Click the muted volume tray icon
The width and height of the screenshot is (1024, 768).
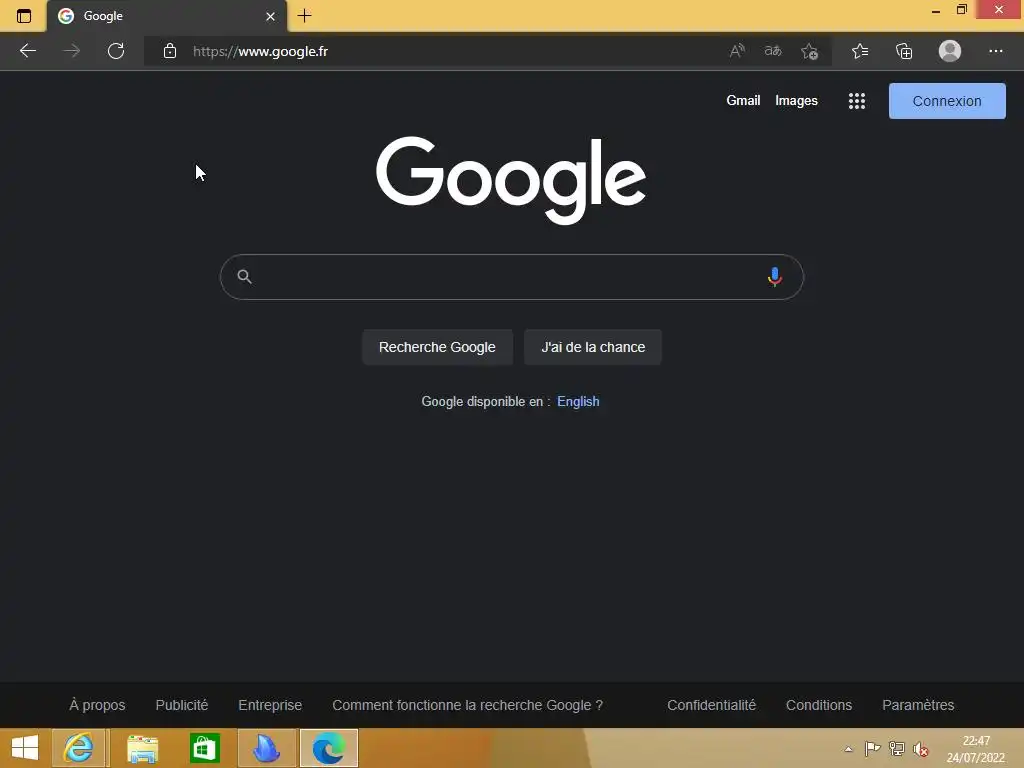click(921, 749)
